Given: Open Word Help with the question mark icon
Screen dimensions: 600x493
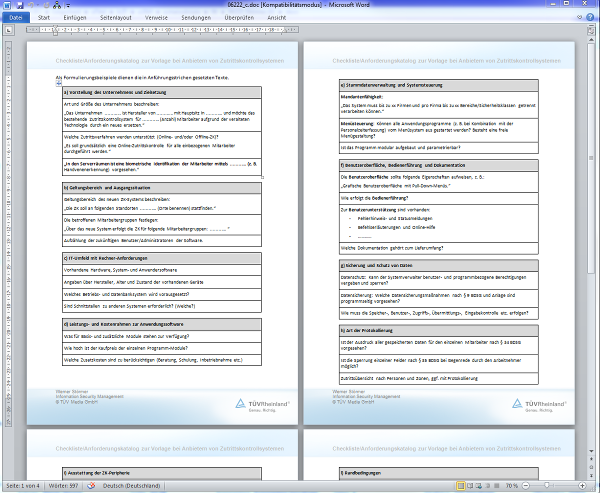Looking at the screenshot, I should (x=590, y=17).
